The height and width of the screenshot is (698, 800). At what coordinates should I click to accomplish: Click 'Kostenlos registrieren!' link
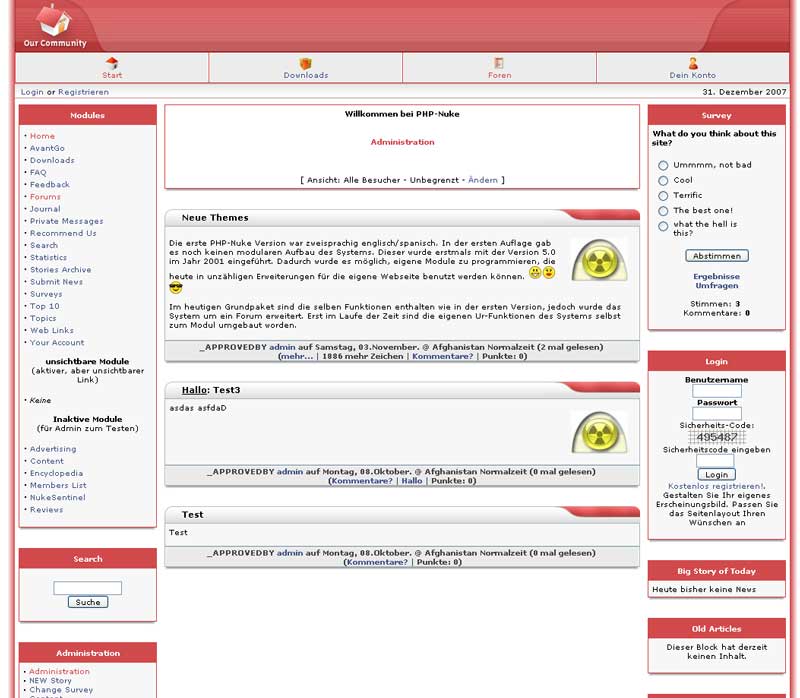(716, 486)
